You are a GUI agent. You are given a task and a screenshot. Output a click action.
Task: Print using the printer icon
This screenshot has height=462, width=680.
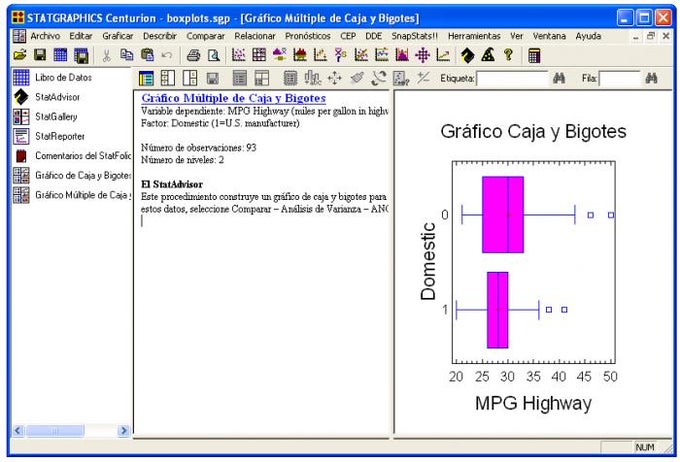[x=193, y=55]
